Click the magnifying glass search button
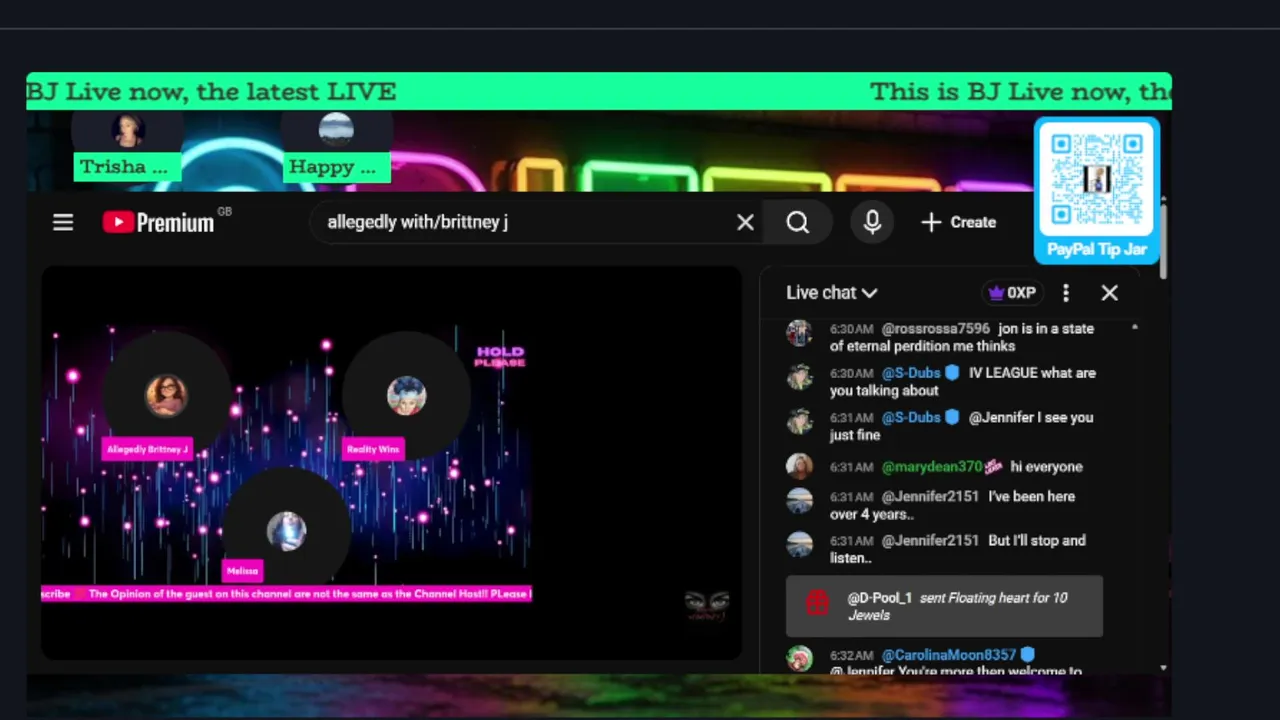This screenshot has width=1280, height=720. (797, 222)
